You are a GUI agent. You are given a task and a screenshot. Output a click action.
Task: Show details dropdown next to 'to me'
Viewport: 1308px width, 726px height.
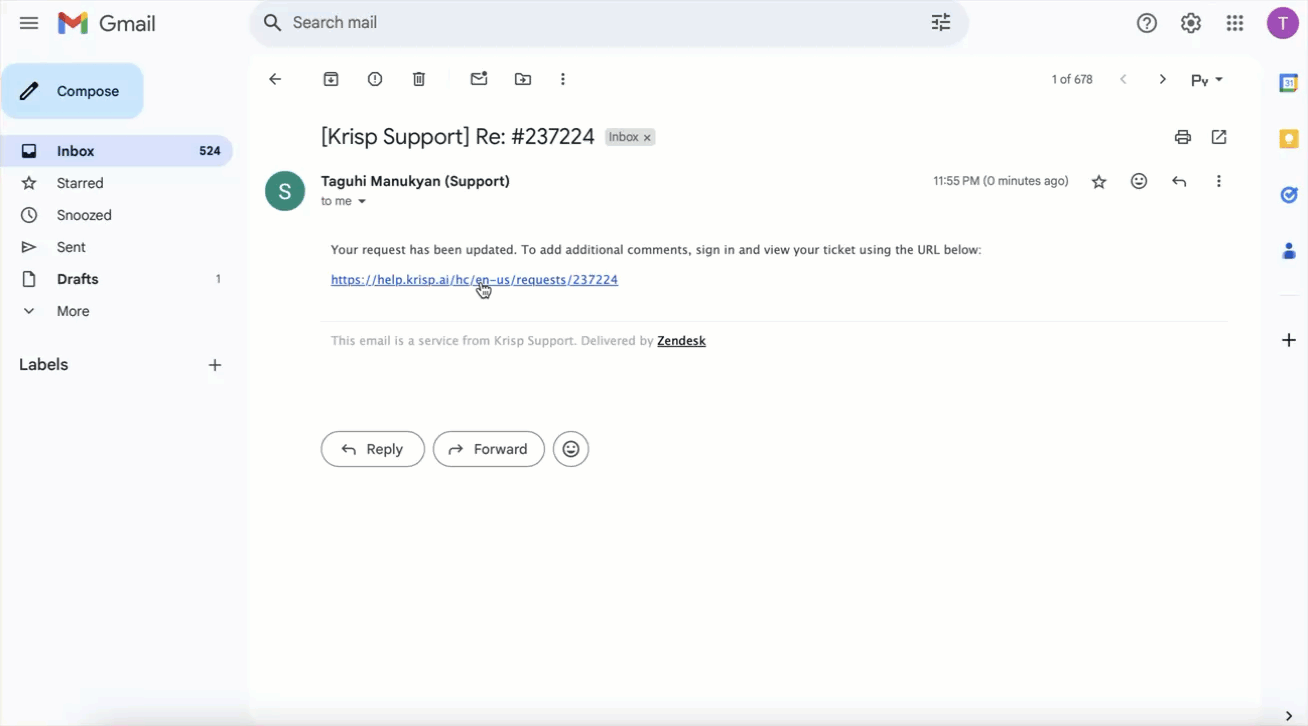coord(362,202)
